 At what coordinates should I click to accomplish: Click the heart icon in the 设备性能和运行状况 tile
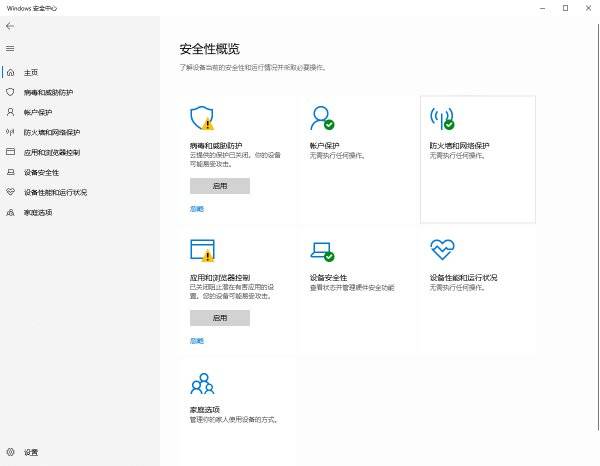441,249
